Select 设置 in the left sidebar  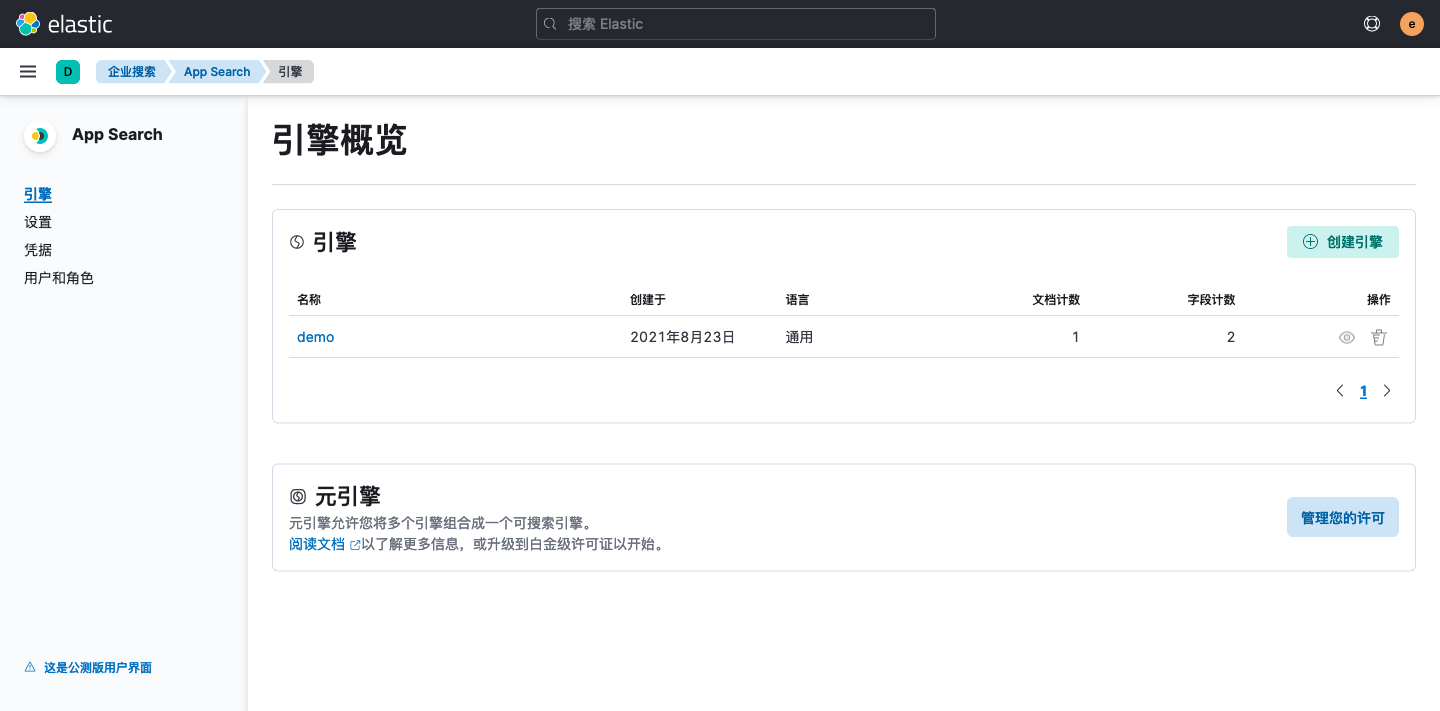click(x=38, y=222)
